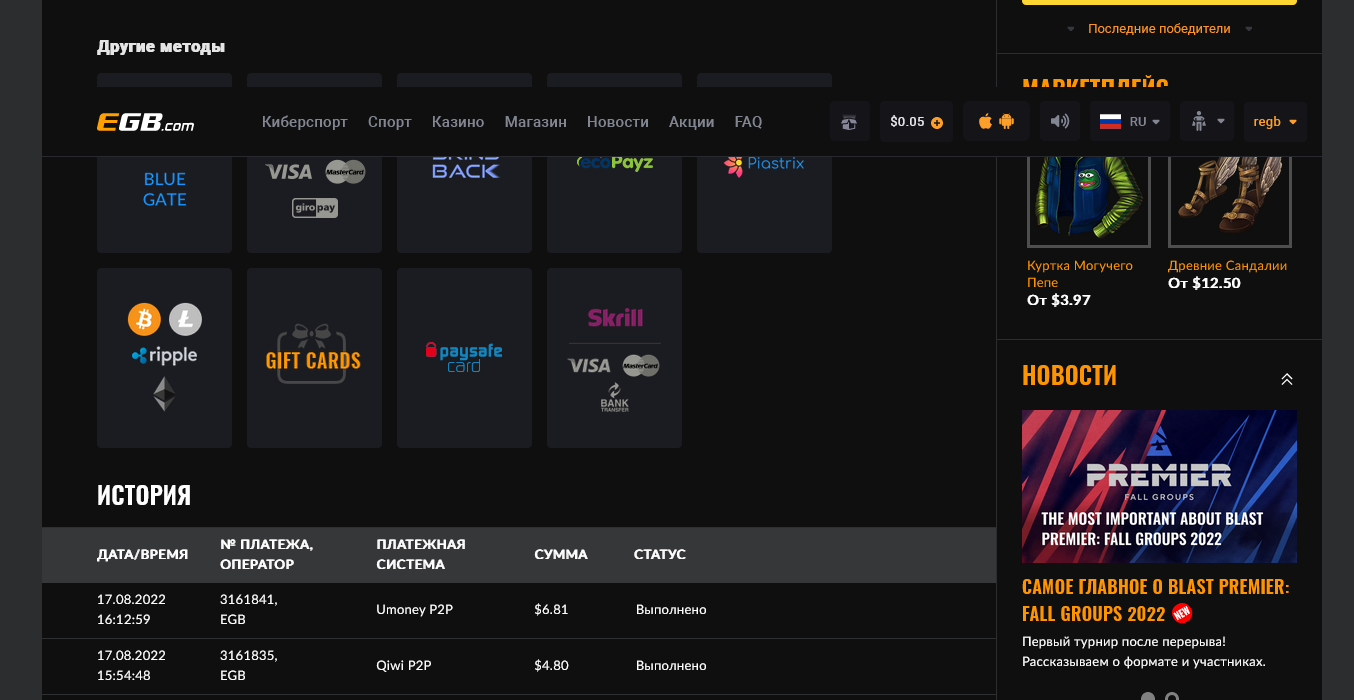This screenshot has width=1354, height=700.
Task: Click the Выполнено status of the Umoney row
Action: [x=671, y=610]
